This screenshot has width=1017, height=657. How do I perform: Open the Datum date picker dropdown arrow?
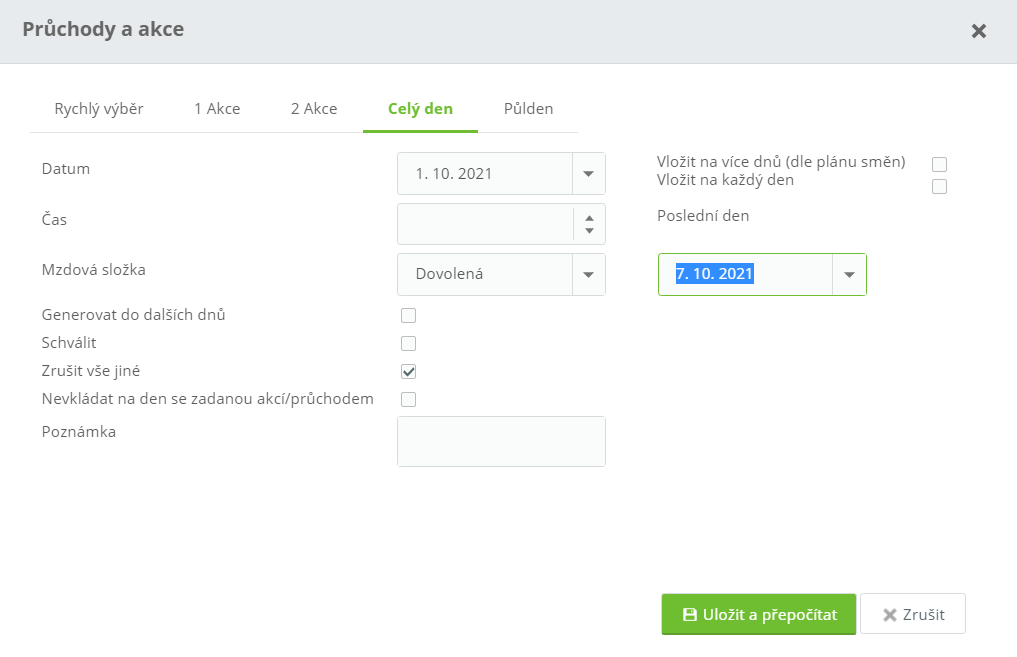pyautogui.click(x=589, y=174)
